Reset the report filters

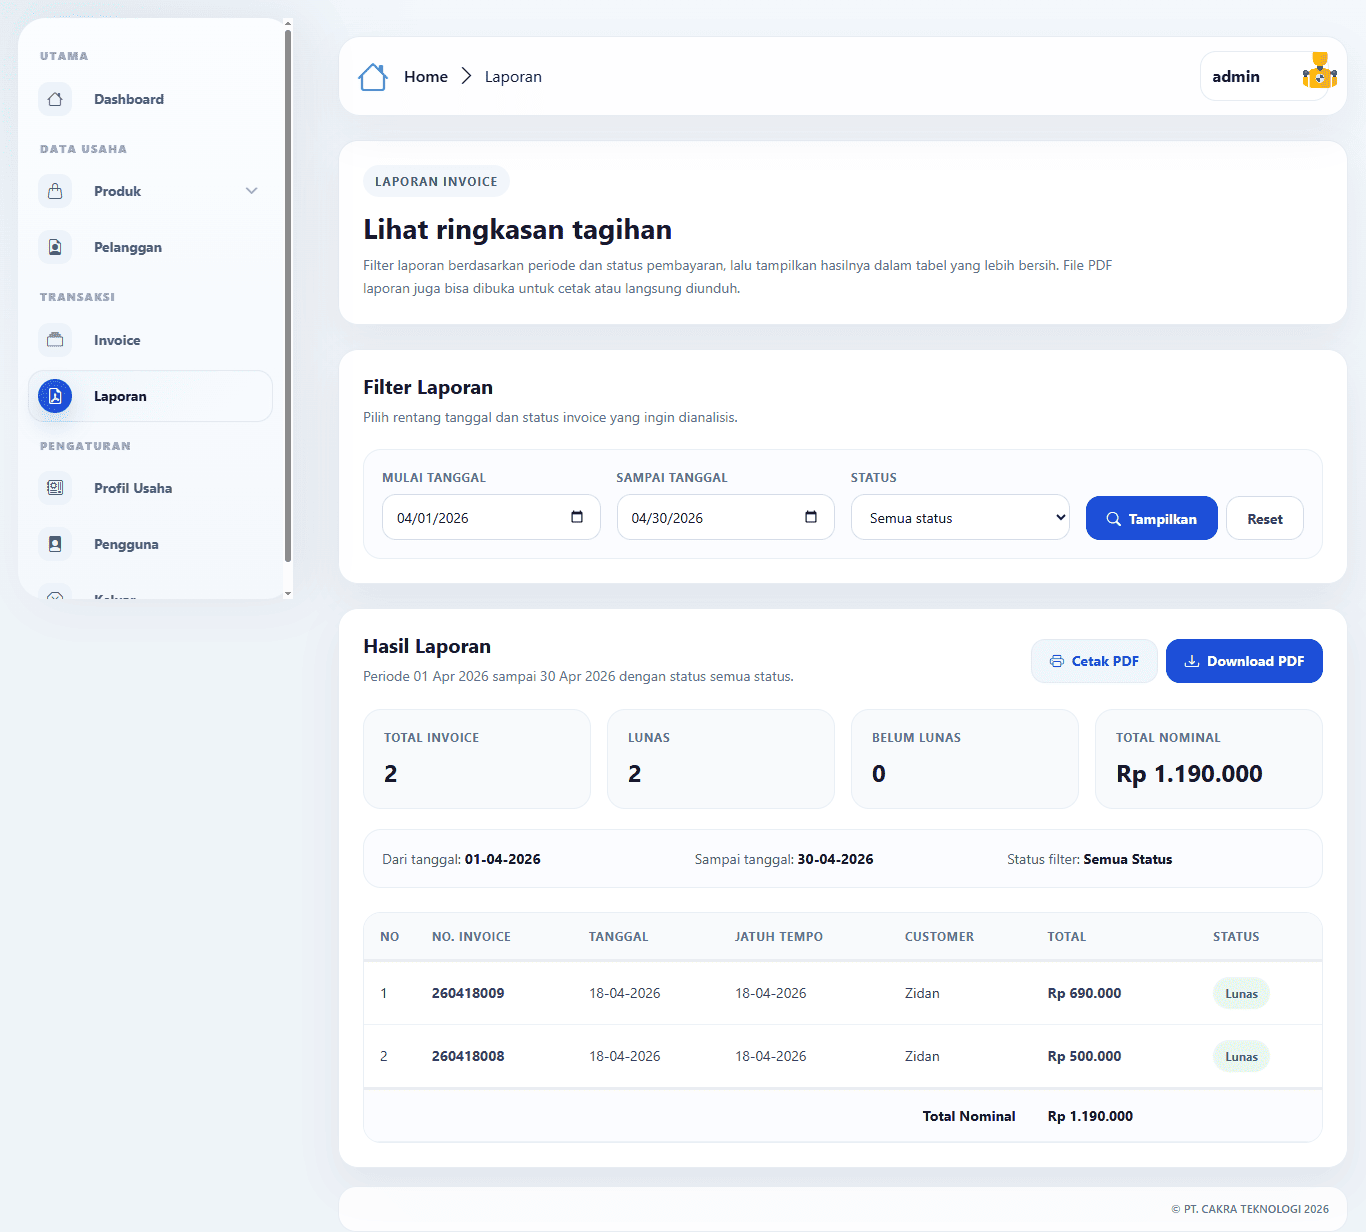coord(1264,519)
